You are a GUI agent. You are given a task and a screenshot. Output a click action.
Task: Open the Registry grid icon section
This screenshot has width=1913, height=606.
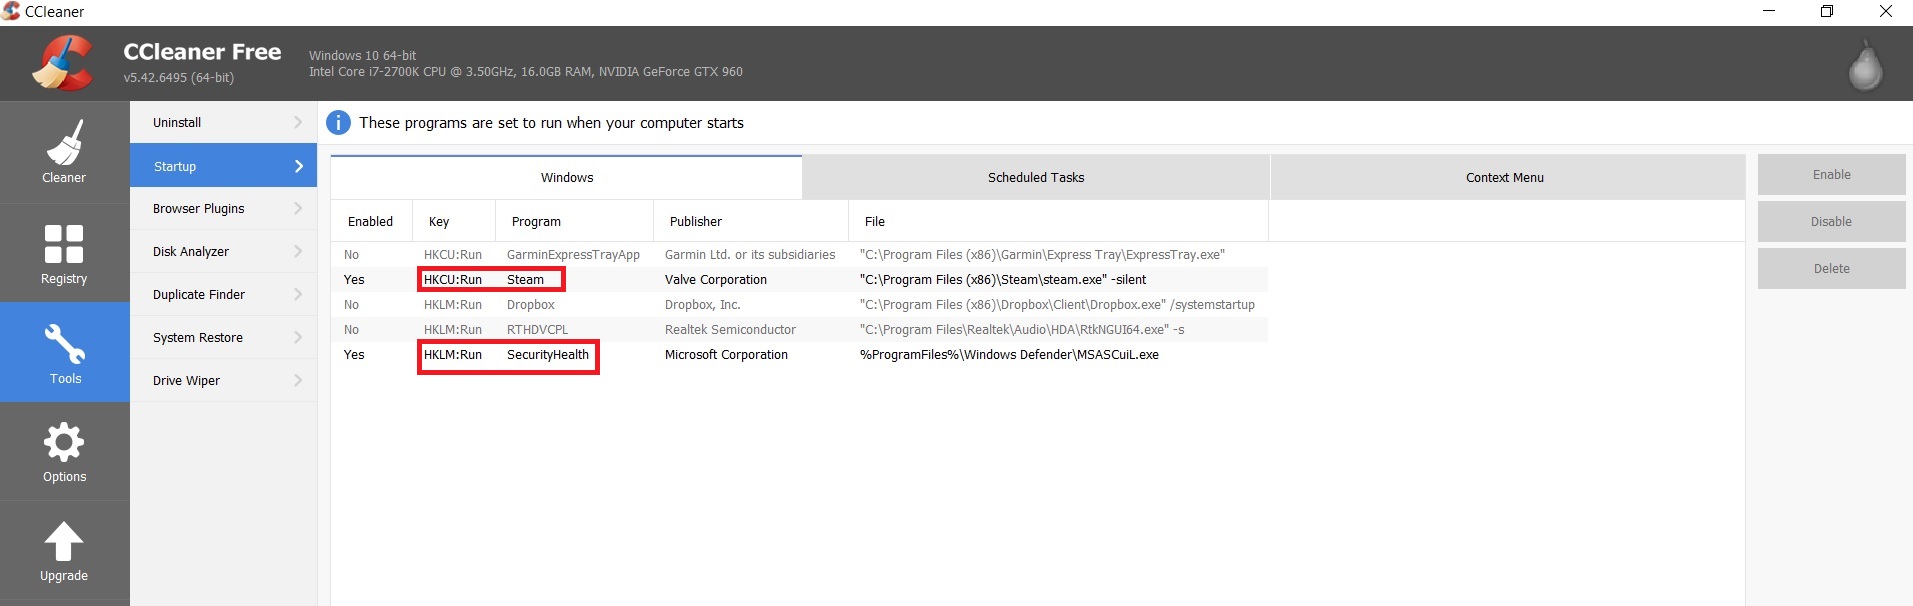[64, 244]
